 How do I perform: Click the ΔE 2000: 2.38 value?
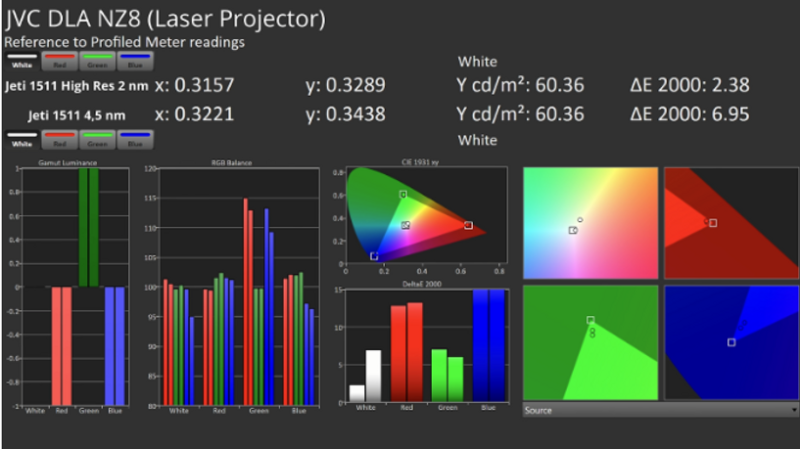[690, 85]
